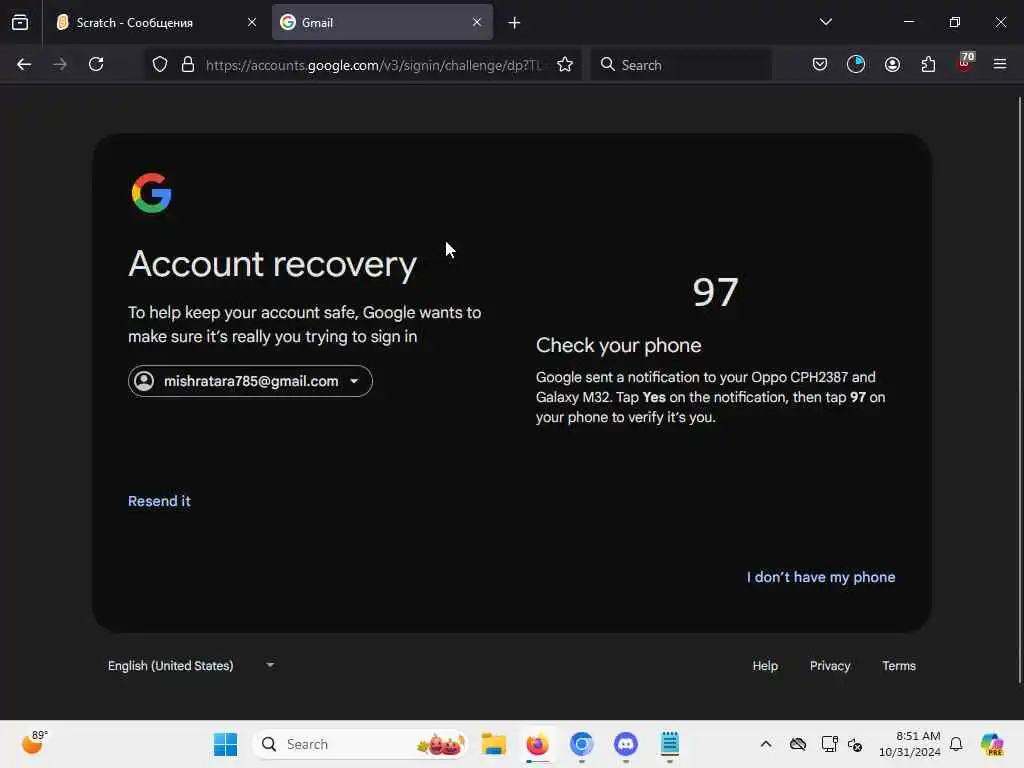Screen dimensions: 1024x768
Task: View site security via padlock icon
Action: pyautogui.click(x=187, y=64)
